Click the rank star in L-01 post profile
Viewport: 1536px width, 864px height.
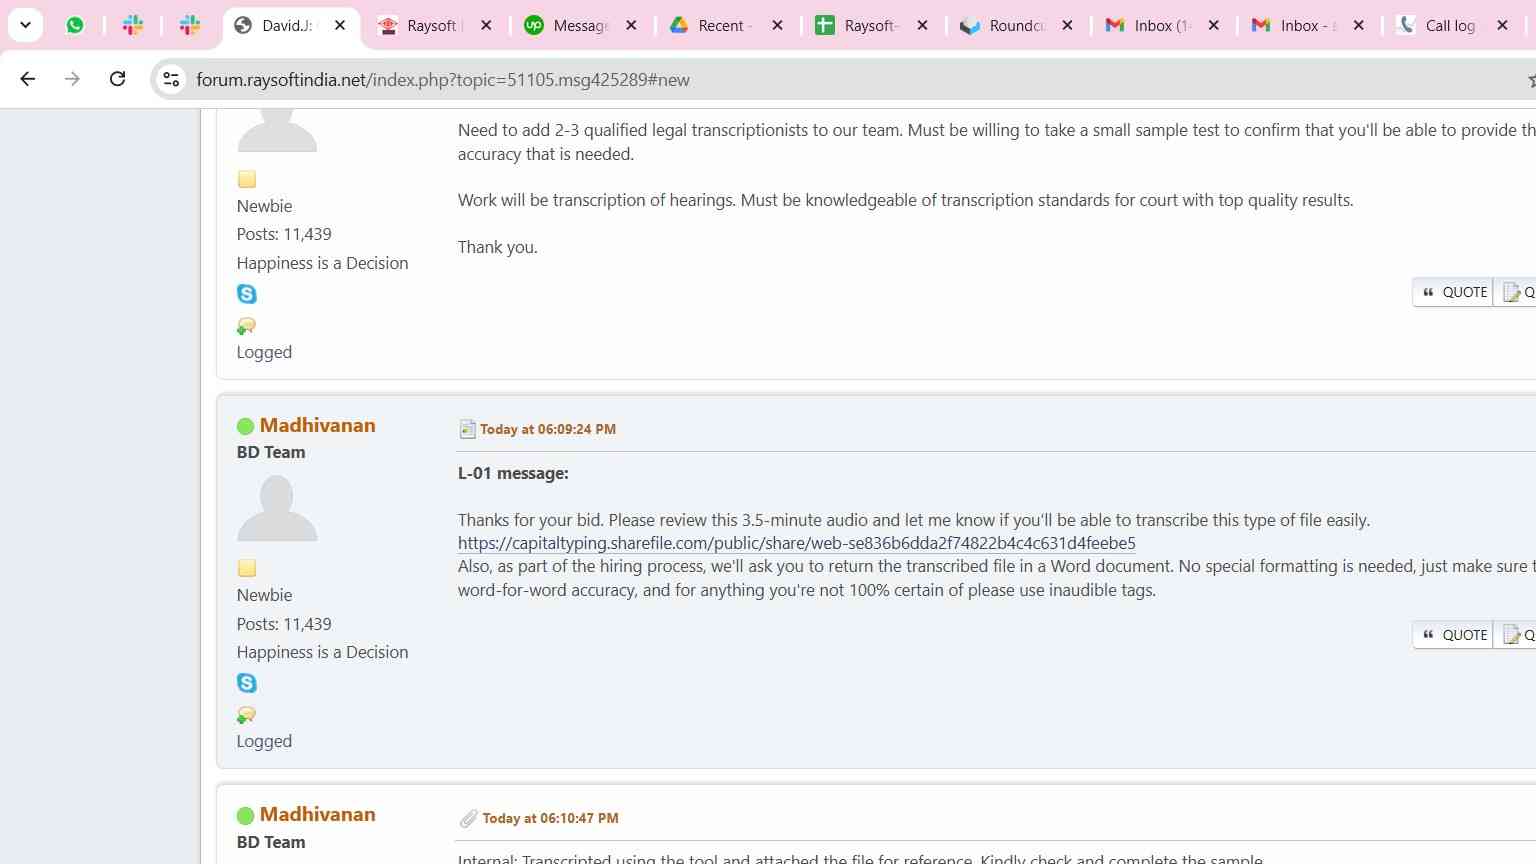[x=247, y=568]
